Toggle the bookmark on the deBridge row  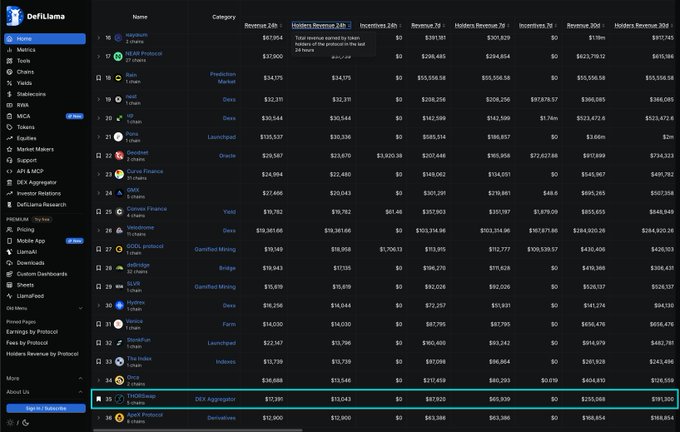click(98, 268)
